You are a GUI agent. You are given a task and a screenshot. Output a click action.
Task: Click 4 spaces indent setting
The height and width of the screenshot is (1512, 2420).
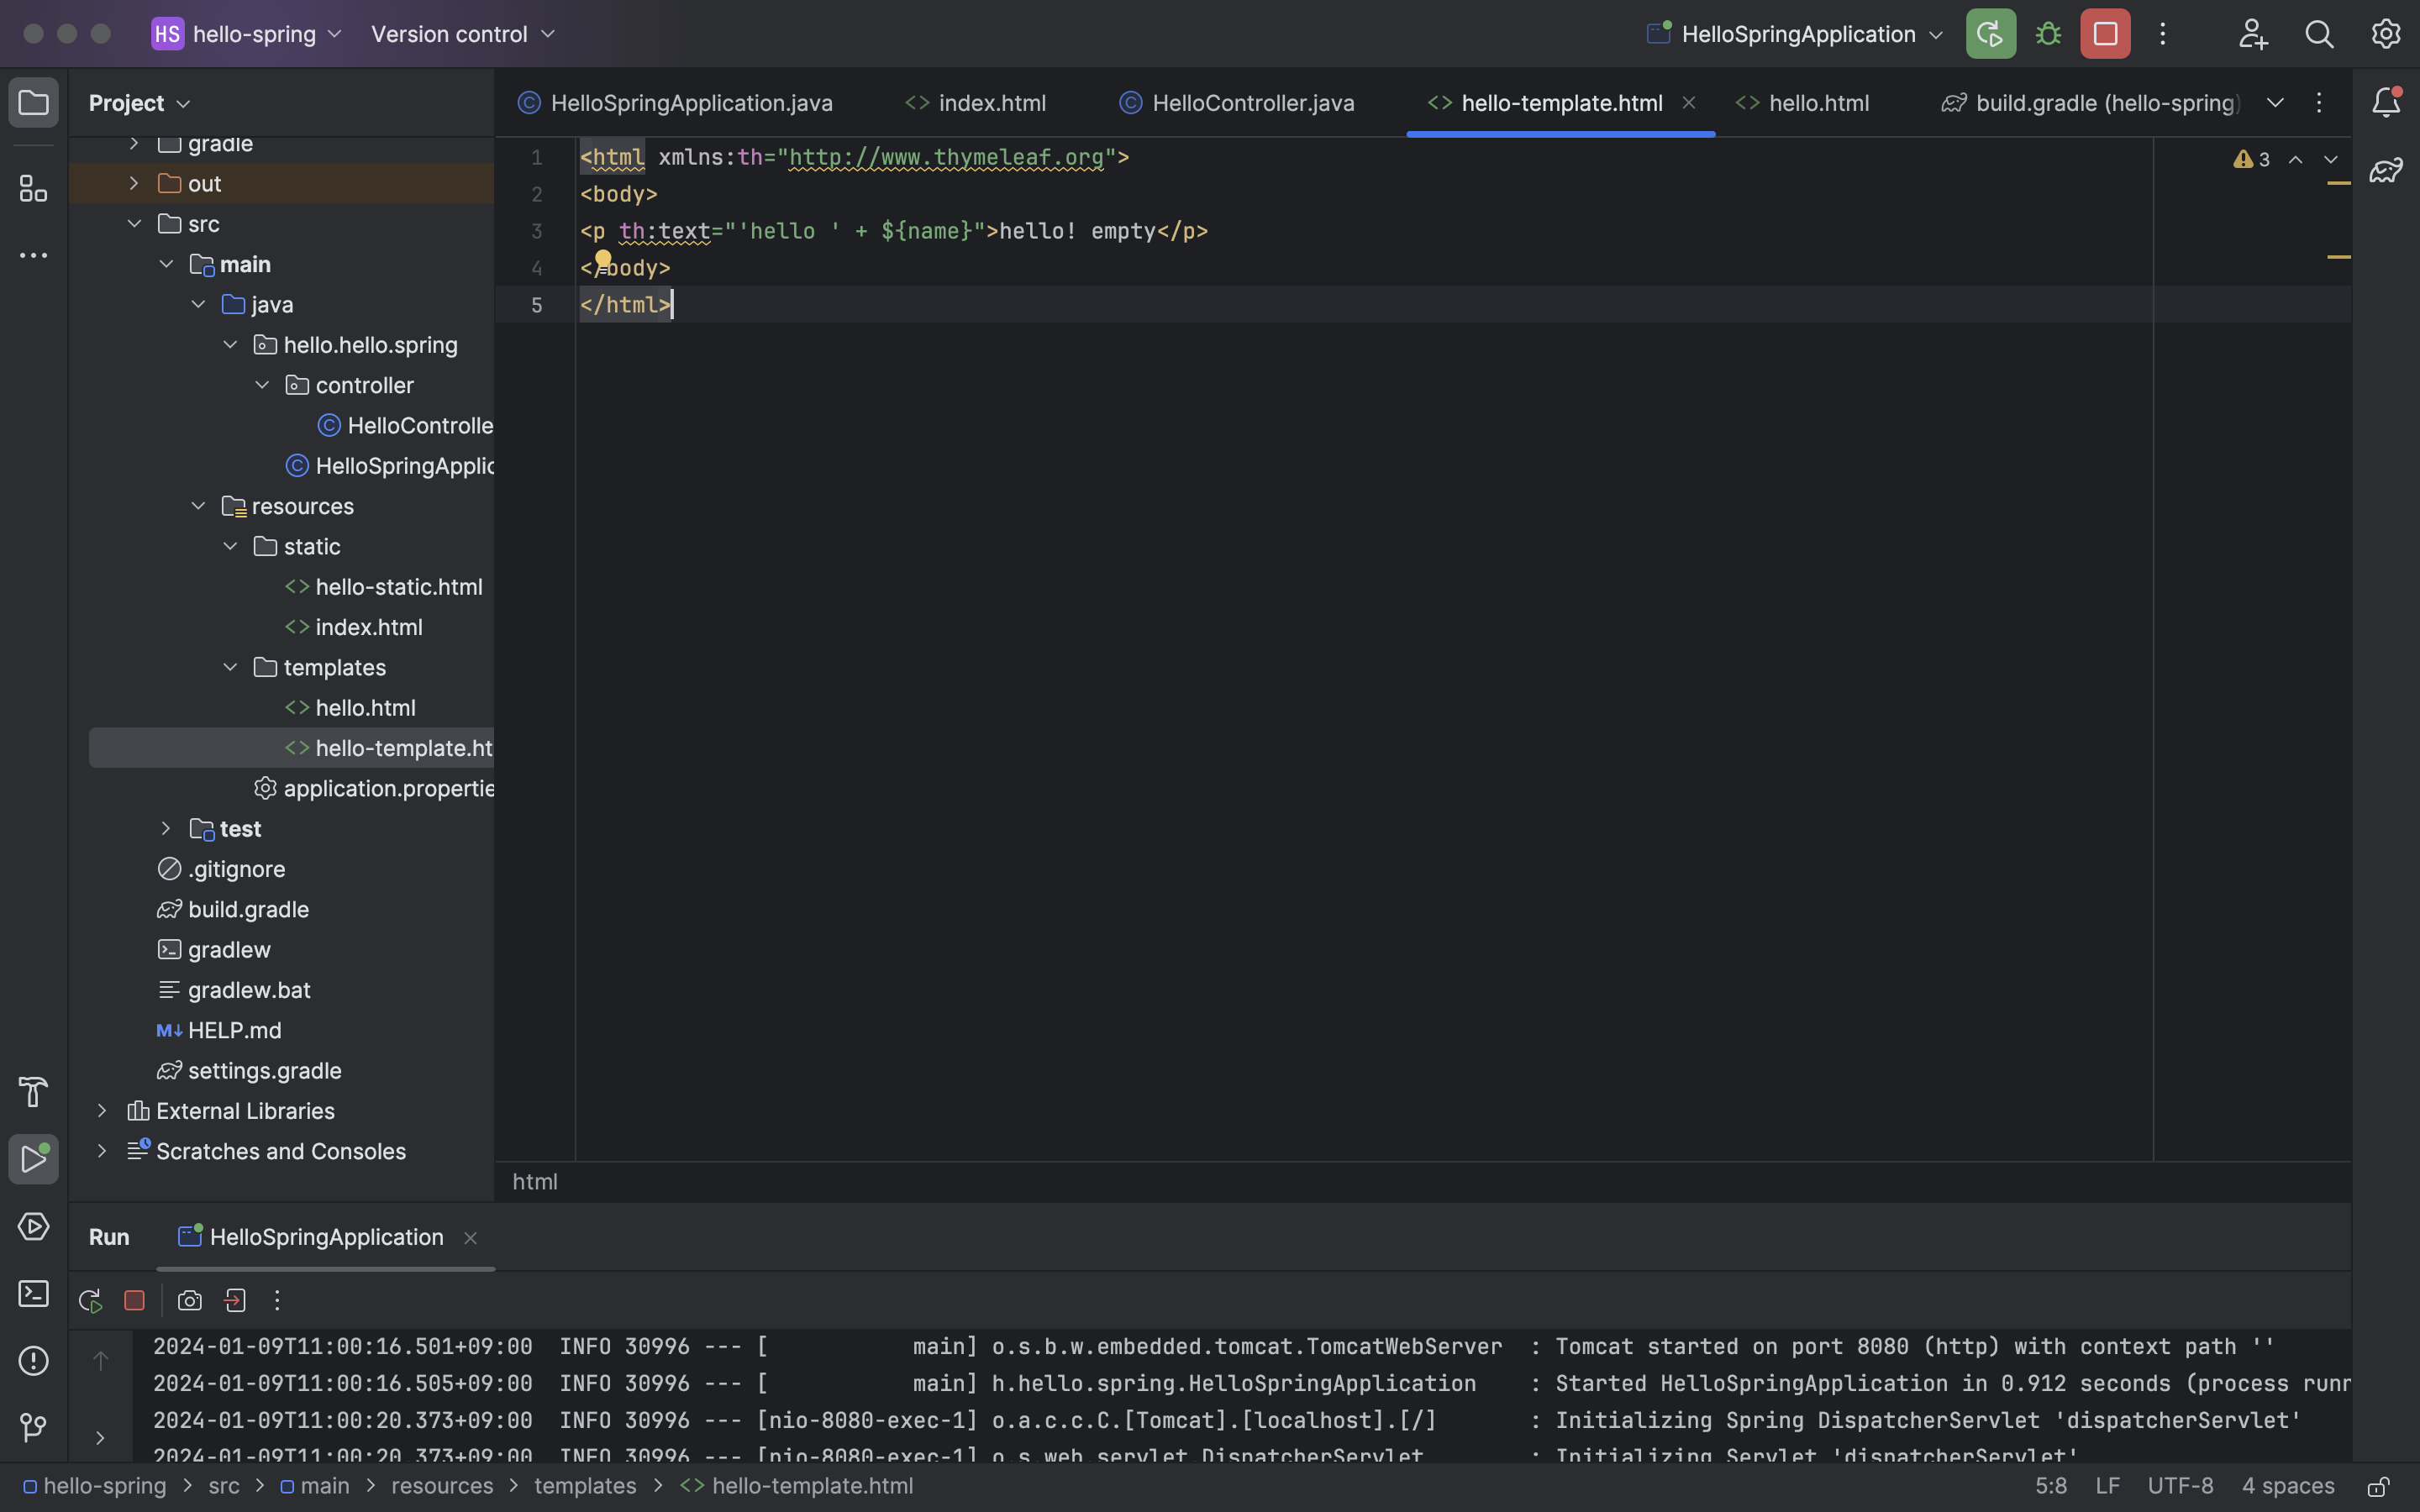click(2288, 1486)
